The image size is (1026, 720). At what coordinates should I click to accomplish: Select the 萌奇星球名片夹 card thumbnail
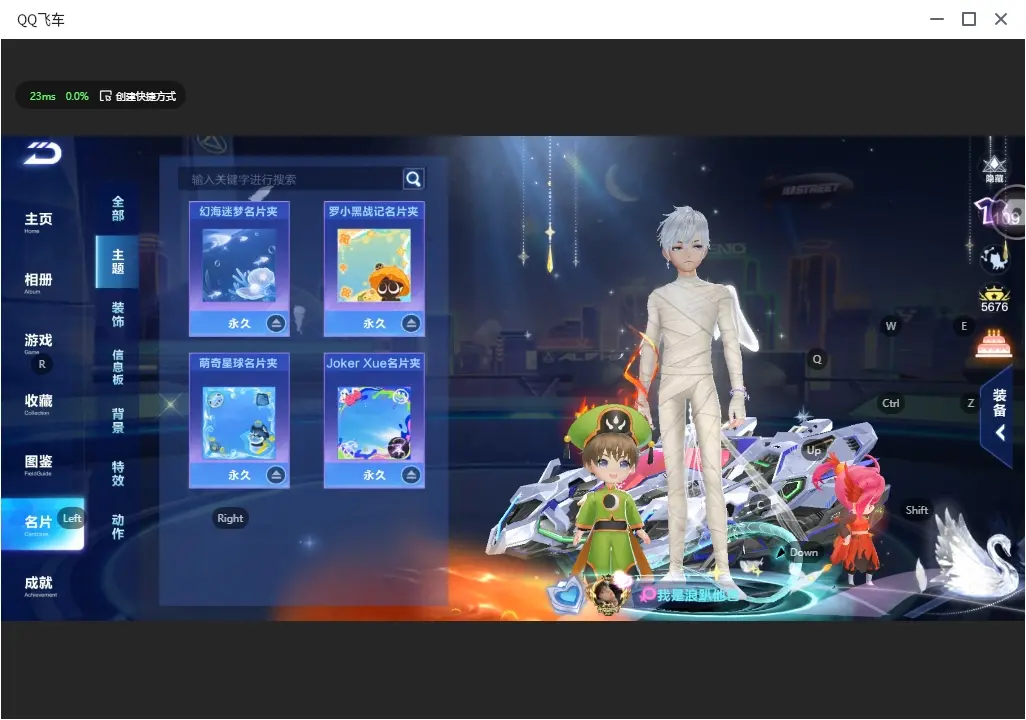click(239, 423)
